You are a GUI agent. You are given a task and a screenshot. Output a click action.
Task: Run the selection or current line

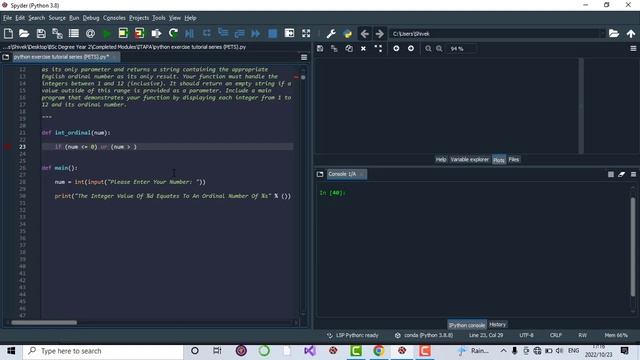coord(156,33)
